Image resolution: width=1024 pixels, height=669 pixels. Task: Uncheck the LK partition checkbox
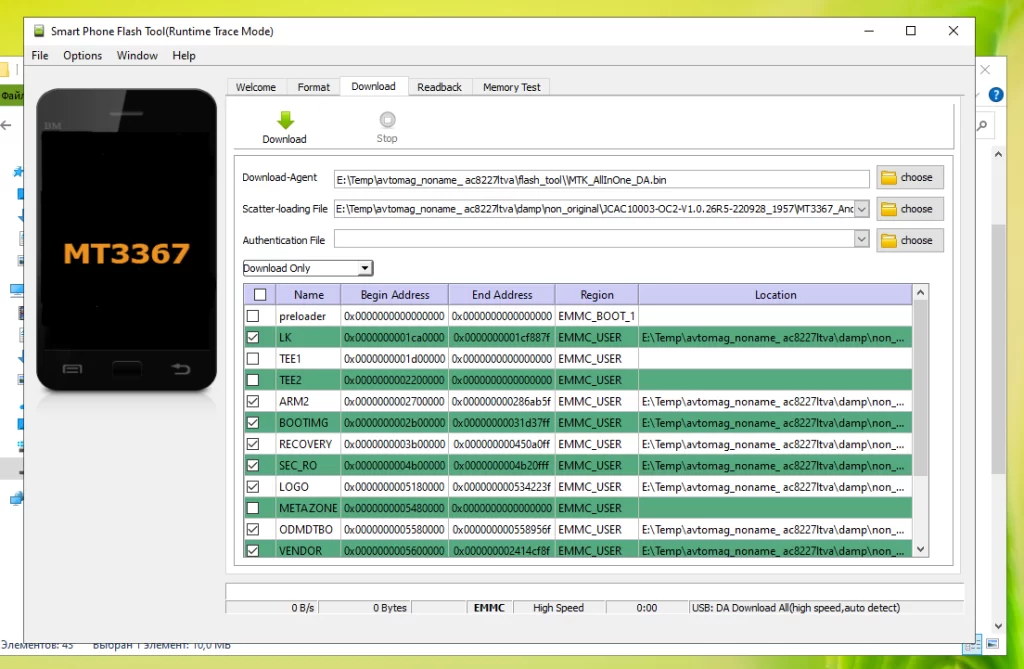(x=253, y=337)
